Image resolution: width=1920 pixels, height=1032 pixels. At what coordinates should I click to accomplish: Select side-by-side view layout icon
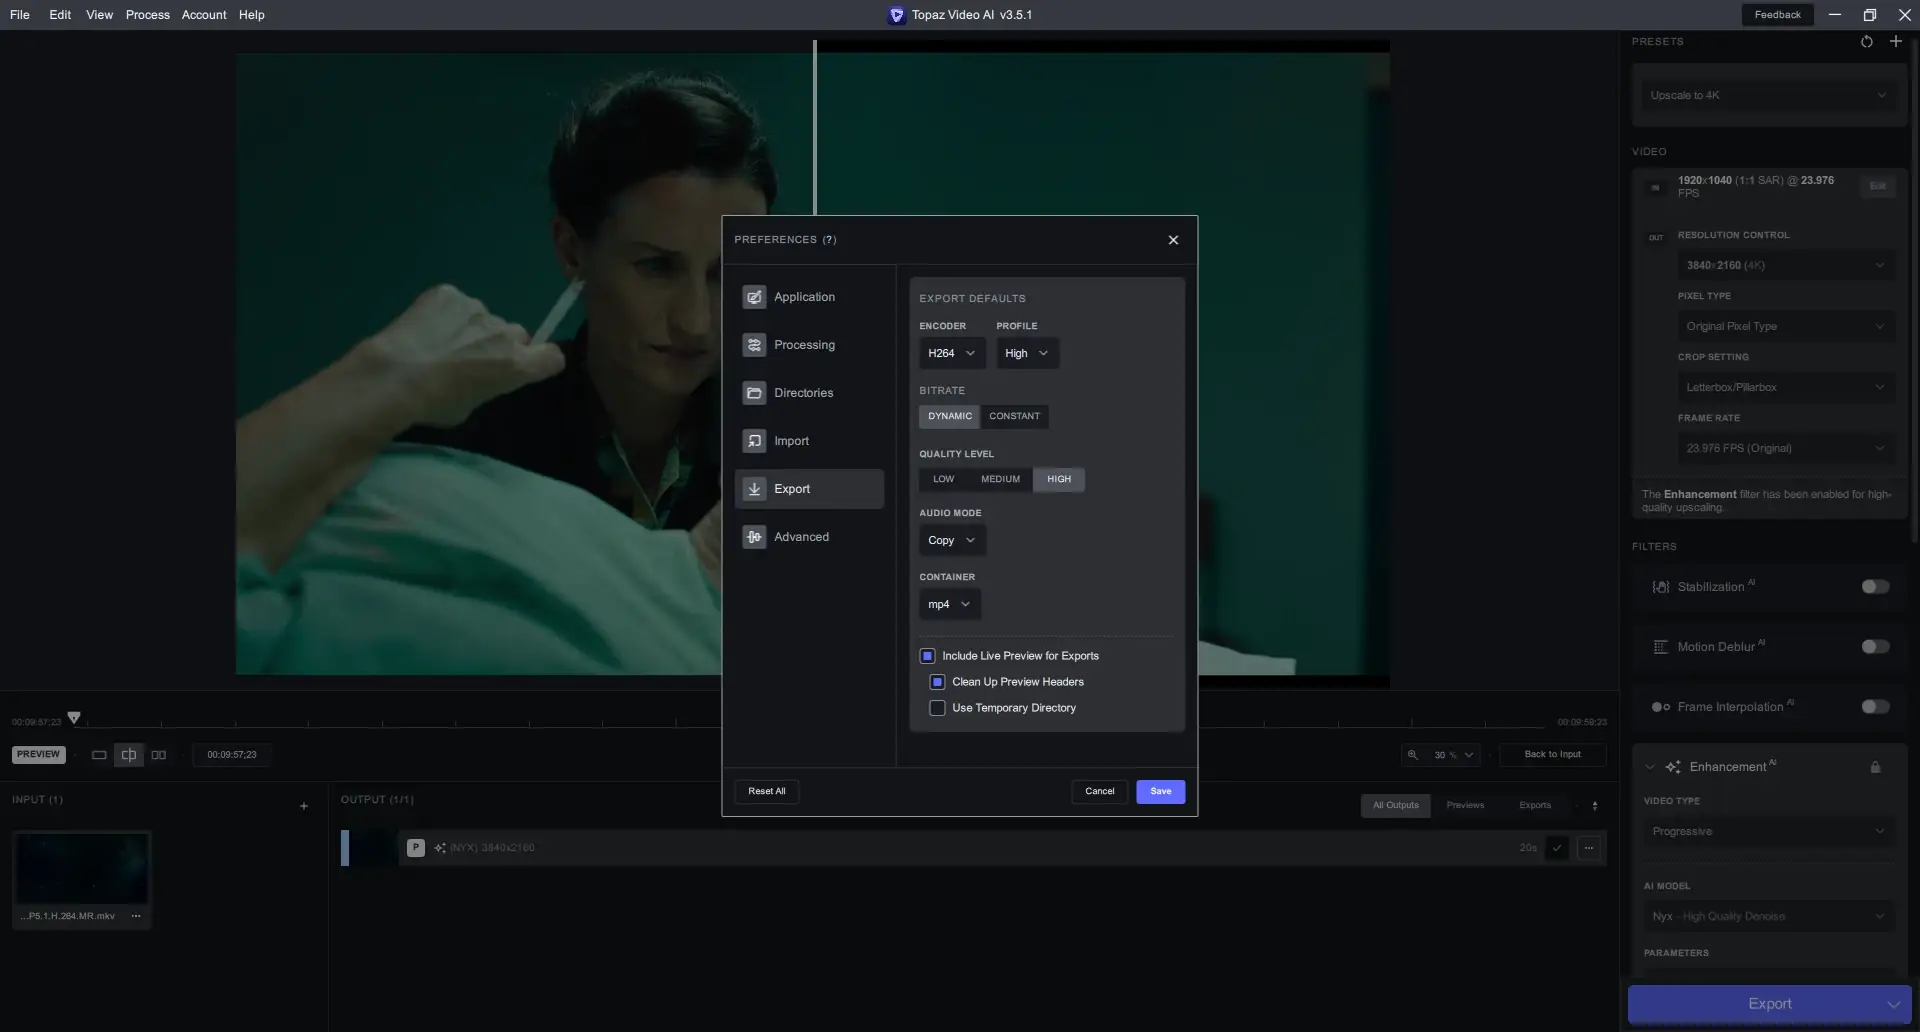tap(159, 755)
